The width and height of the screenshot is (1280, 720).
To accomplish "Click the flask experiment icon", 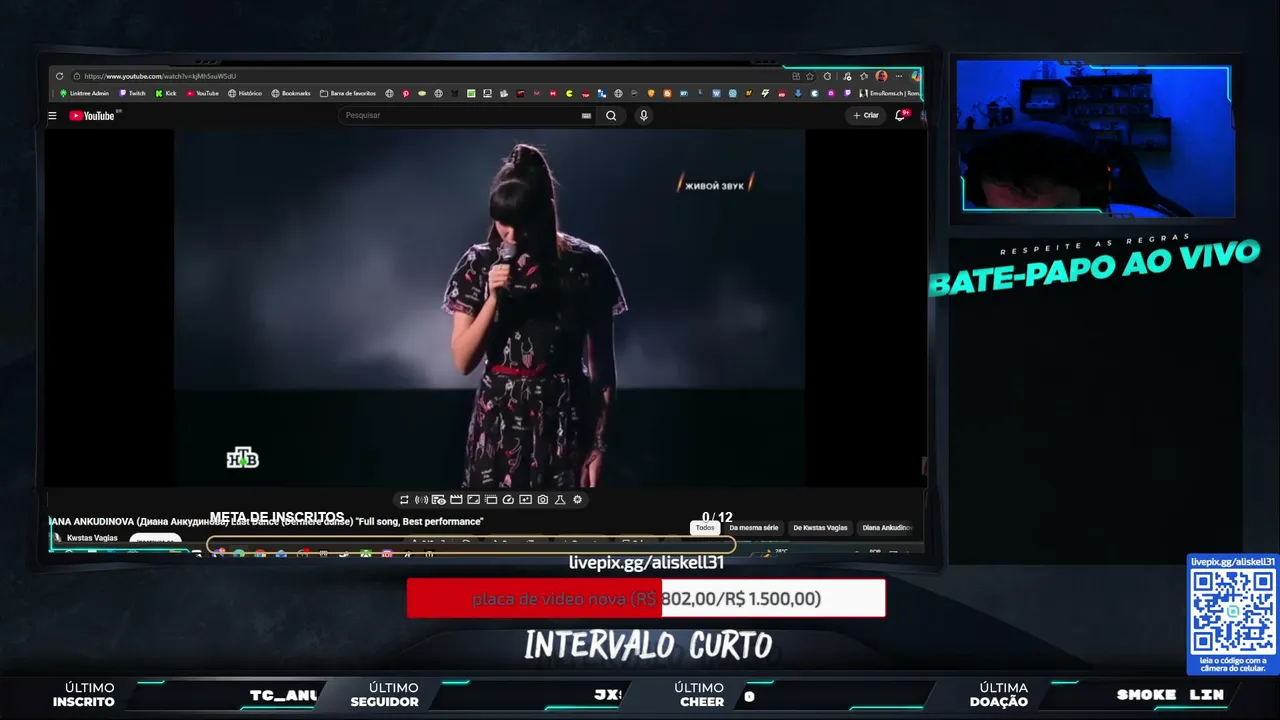I will [x=560, y=500].
